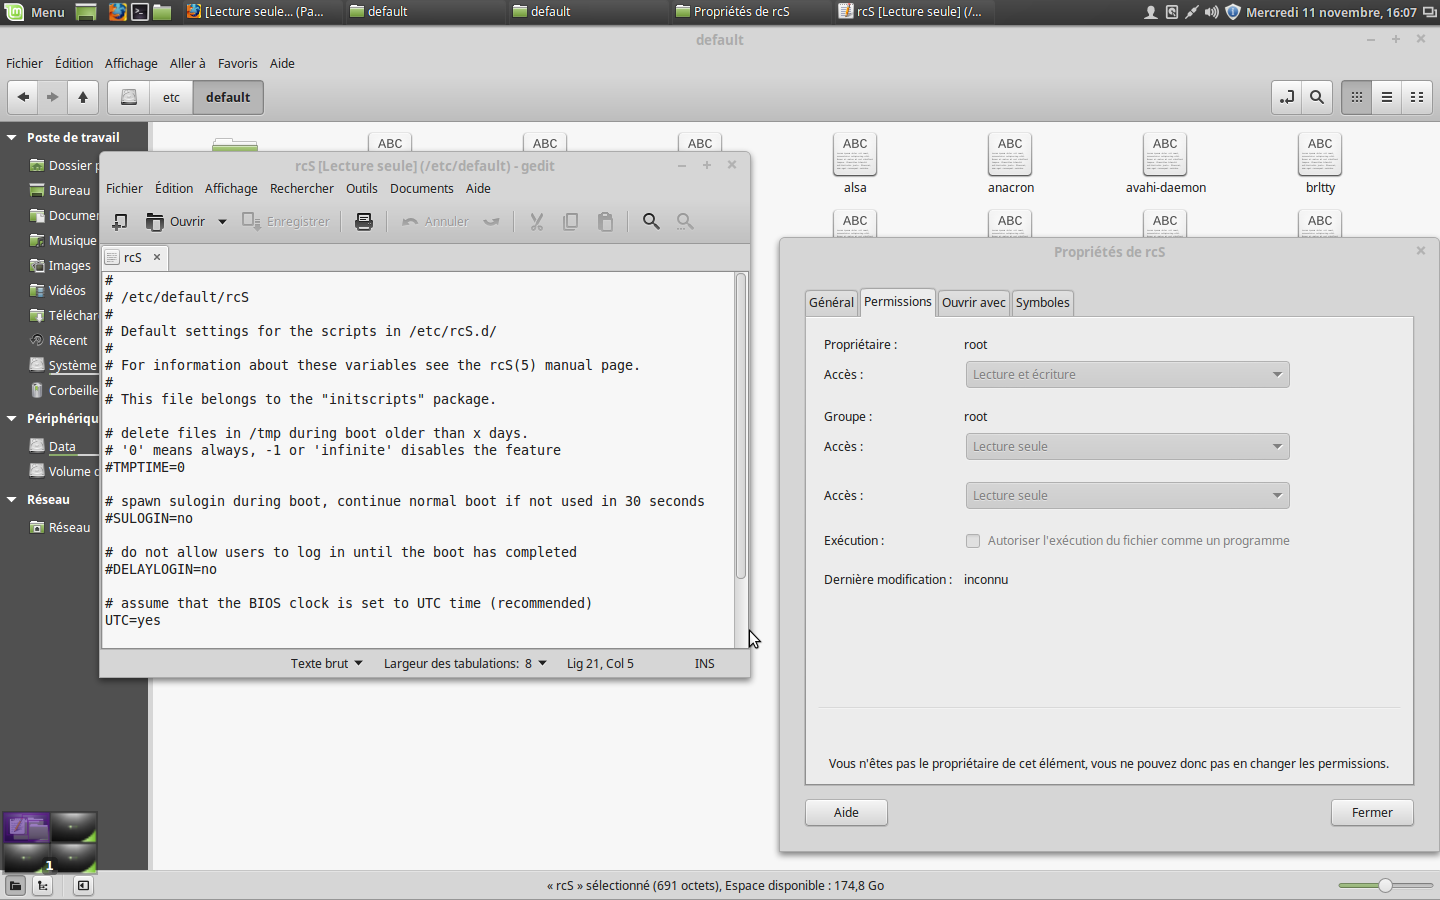
Task: Click the Aide button in properties
Action: point(846,812)
